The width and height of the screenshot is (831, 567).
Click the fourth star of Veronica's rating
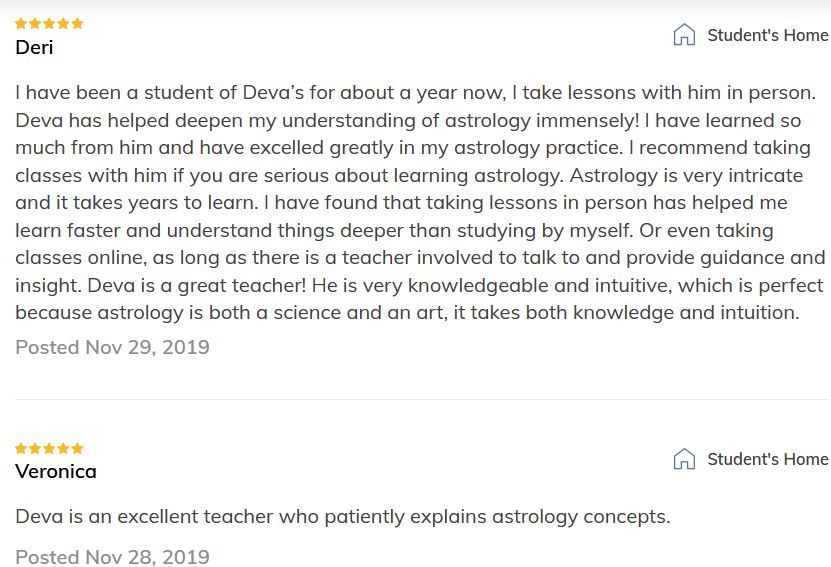pyautogui.click(x=63, y=448)
